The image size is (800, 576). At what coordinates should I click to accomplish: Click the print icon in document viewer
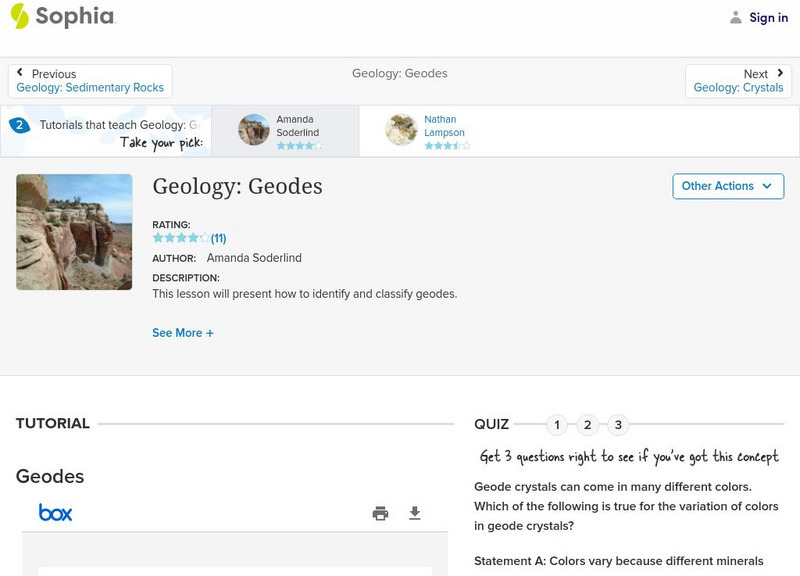point(380,513)
